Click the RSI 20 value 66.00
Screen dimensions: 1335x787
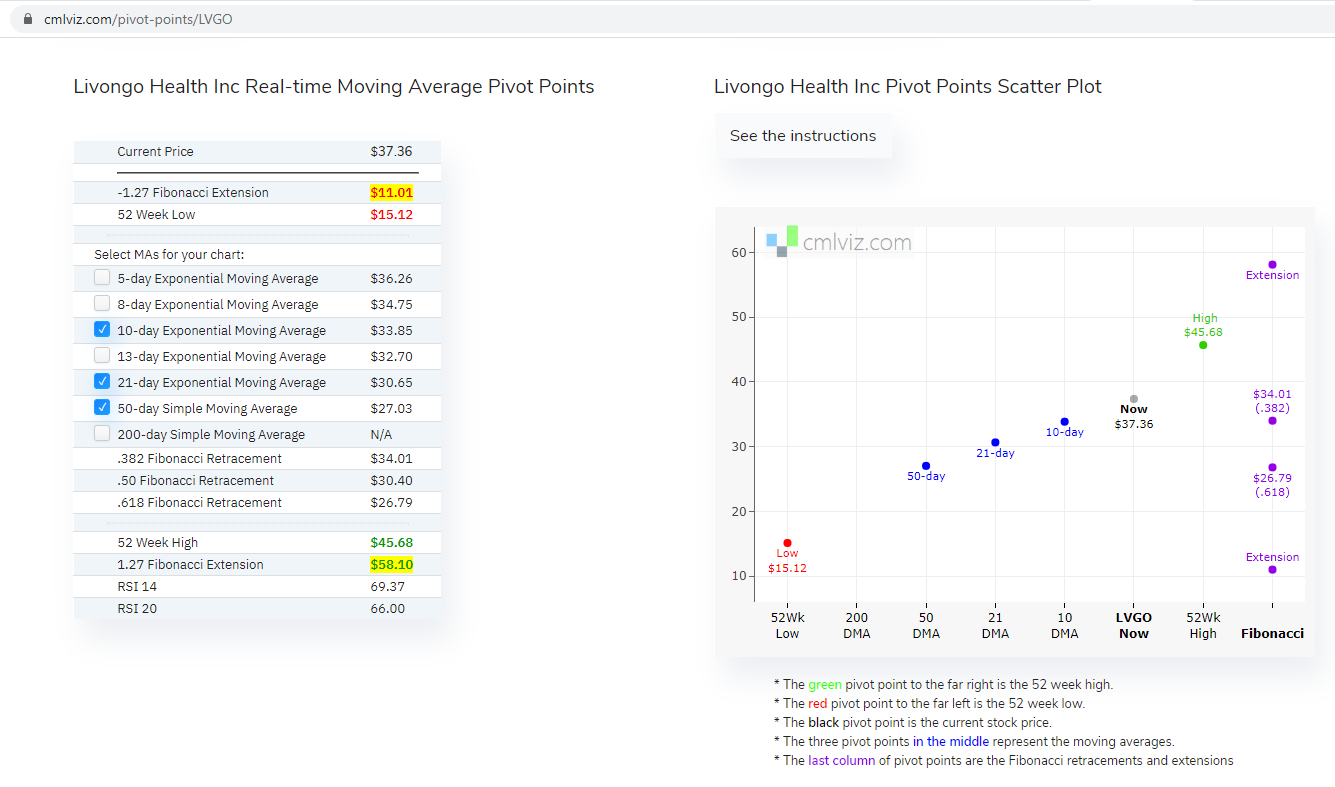point(388,609)
